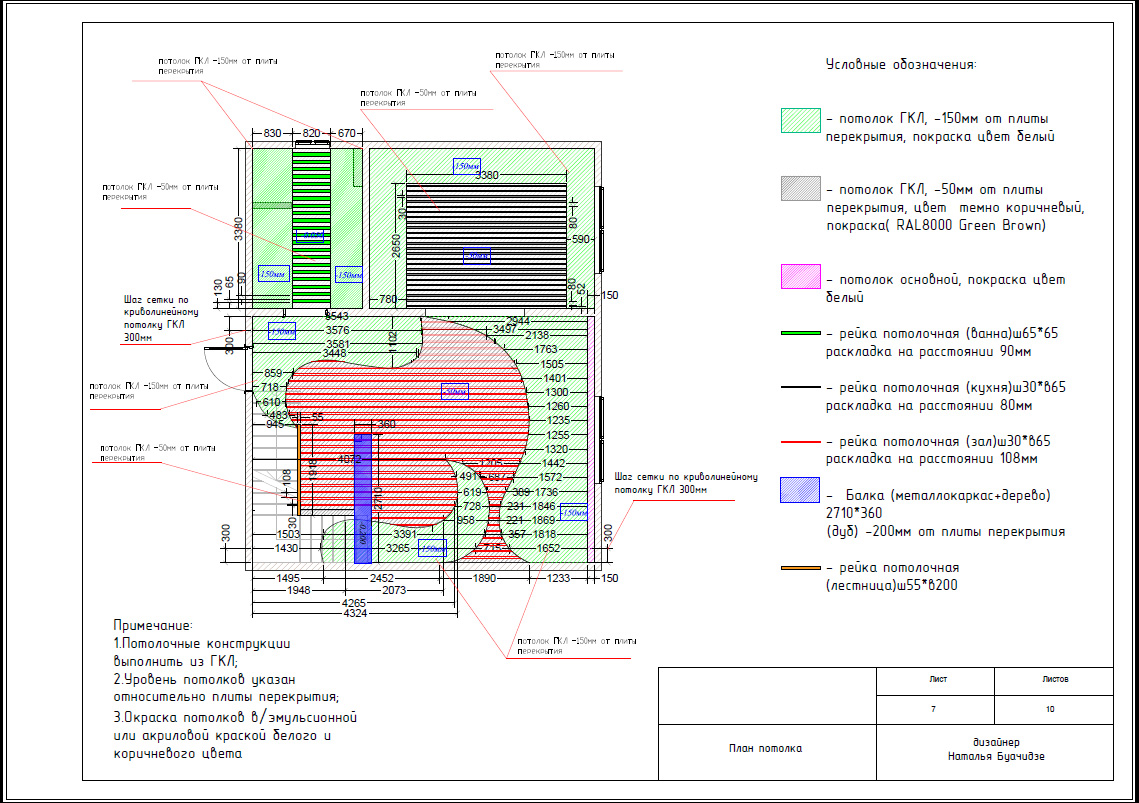Select the red ceiling rail legend line
1139x803 pixels.
pyautogui.click(x=800, y=441)
